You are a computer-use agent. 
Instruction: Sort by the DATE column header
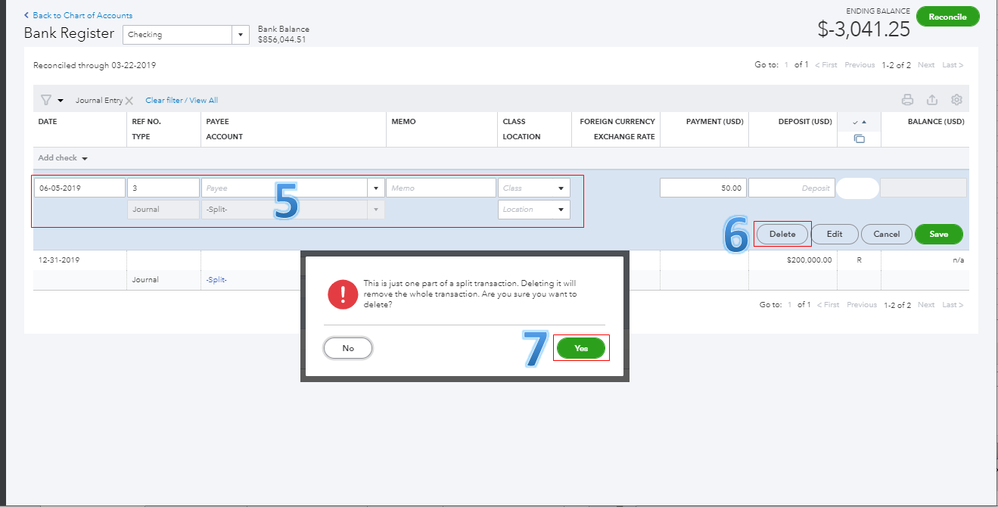pos(47,122)
